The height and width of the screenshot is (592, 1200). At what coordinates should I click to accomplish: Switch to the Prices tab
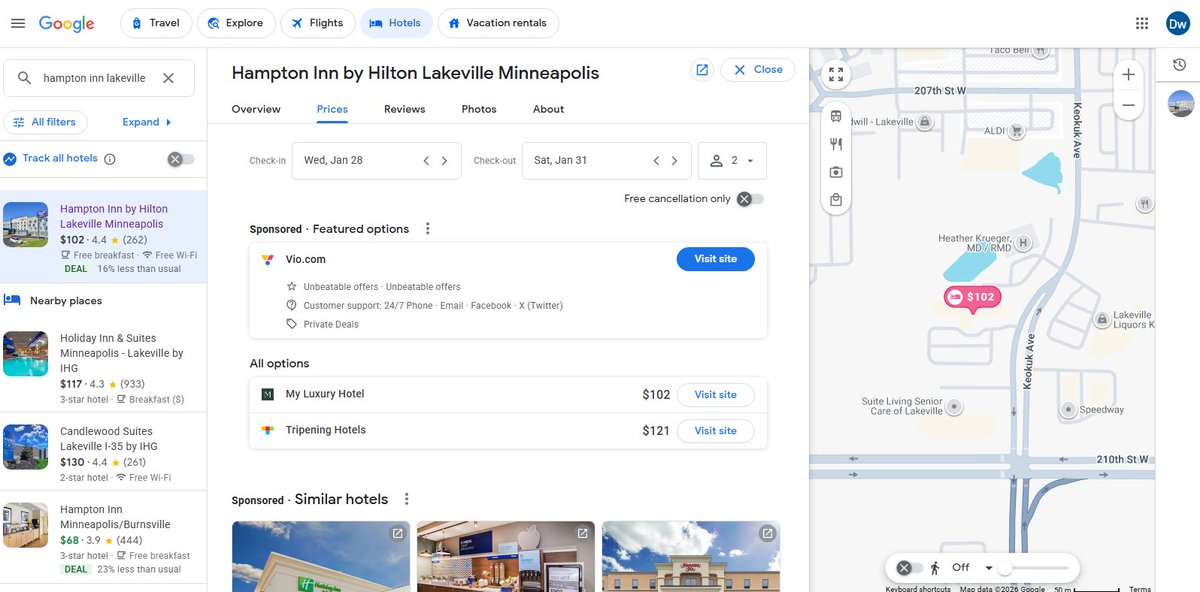click(x=332, y=109)
